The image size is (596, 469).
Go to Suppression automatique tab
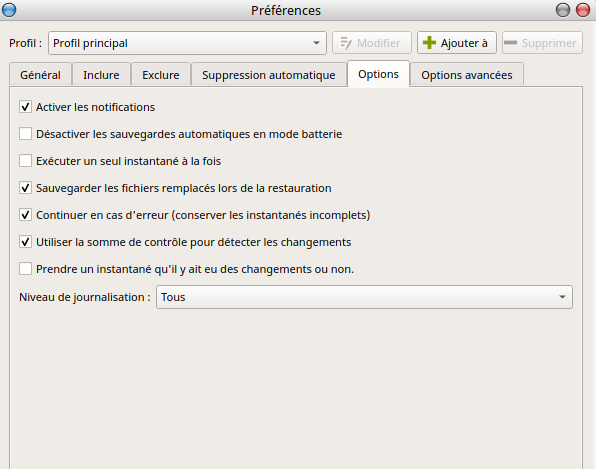[x=269, y=75]
